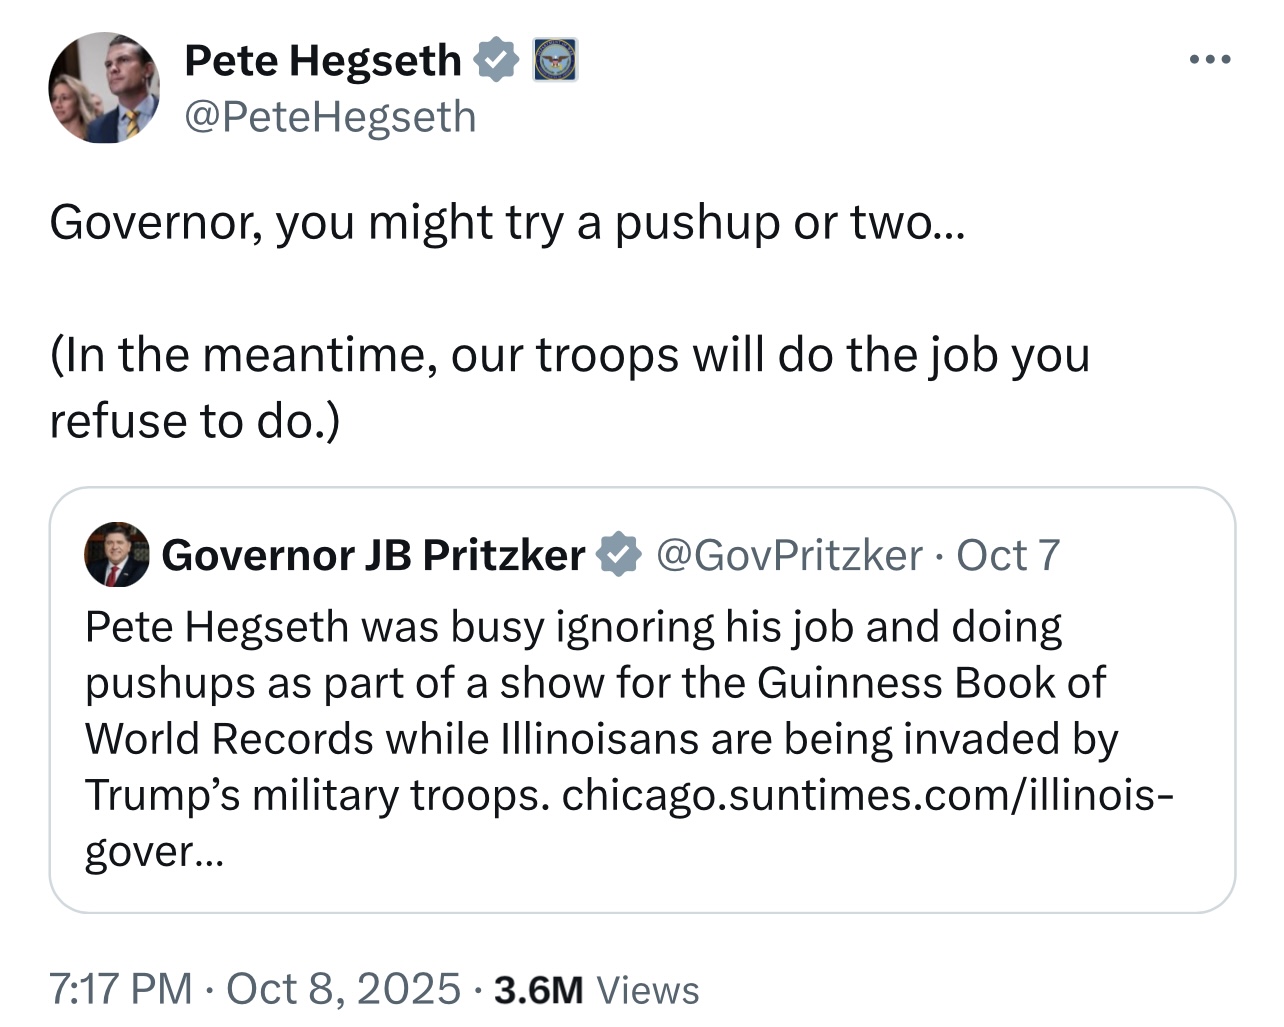
Task: Open the three-dot more options menu
Action: pyautogui.click(x=1210, y=60)
